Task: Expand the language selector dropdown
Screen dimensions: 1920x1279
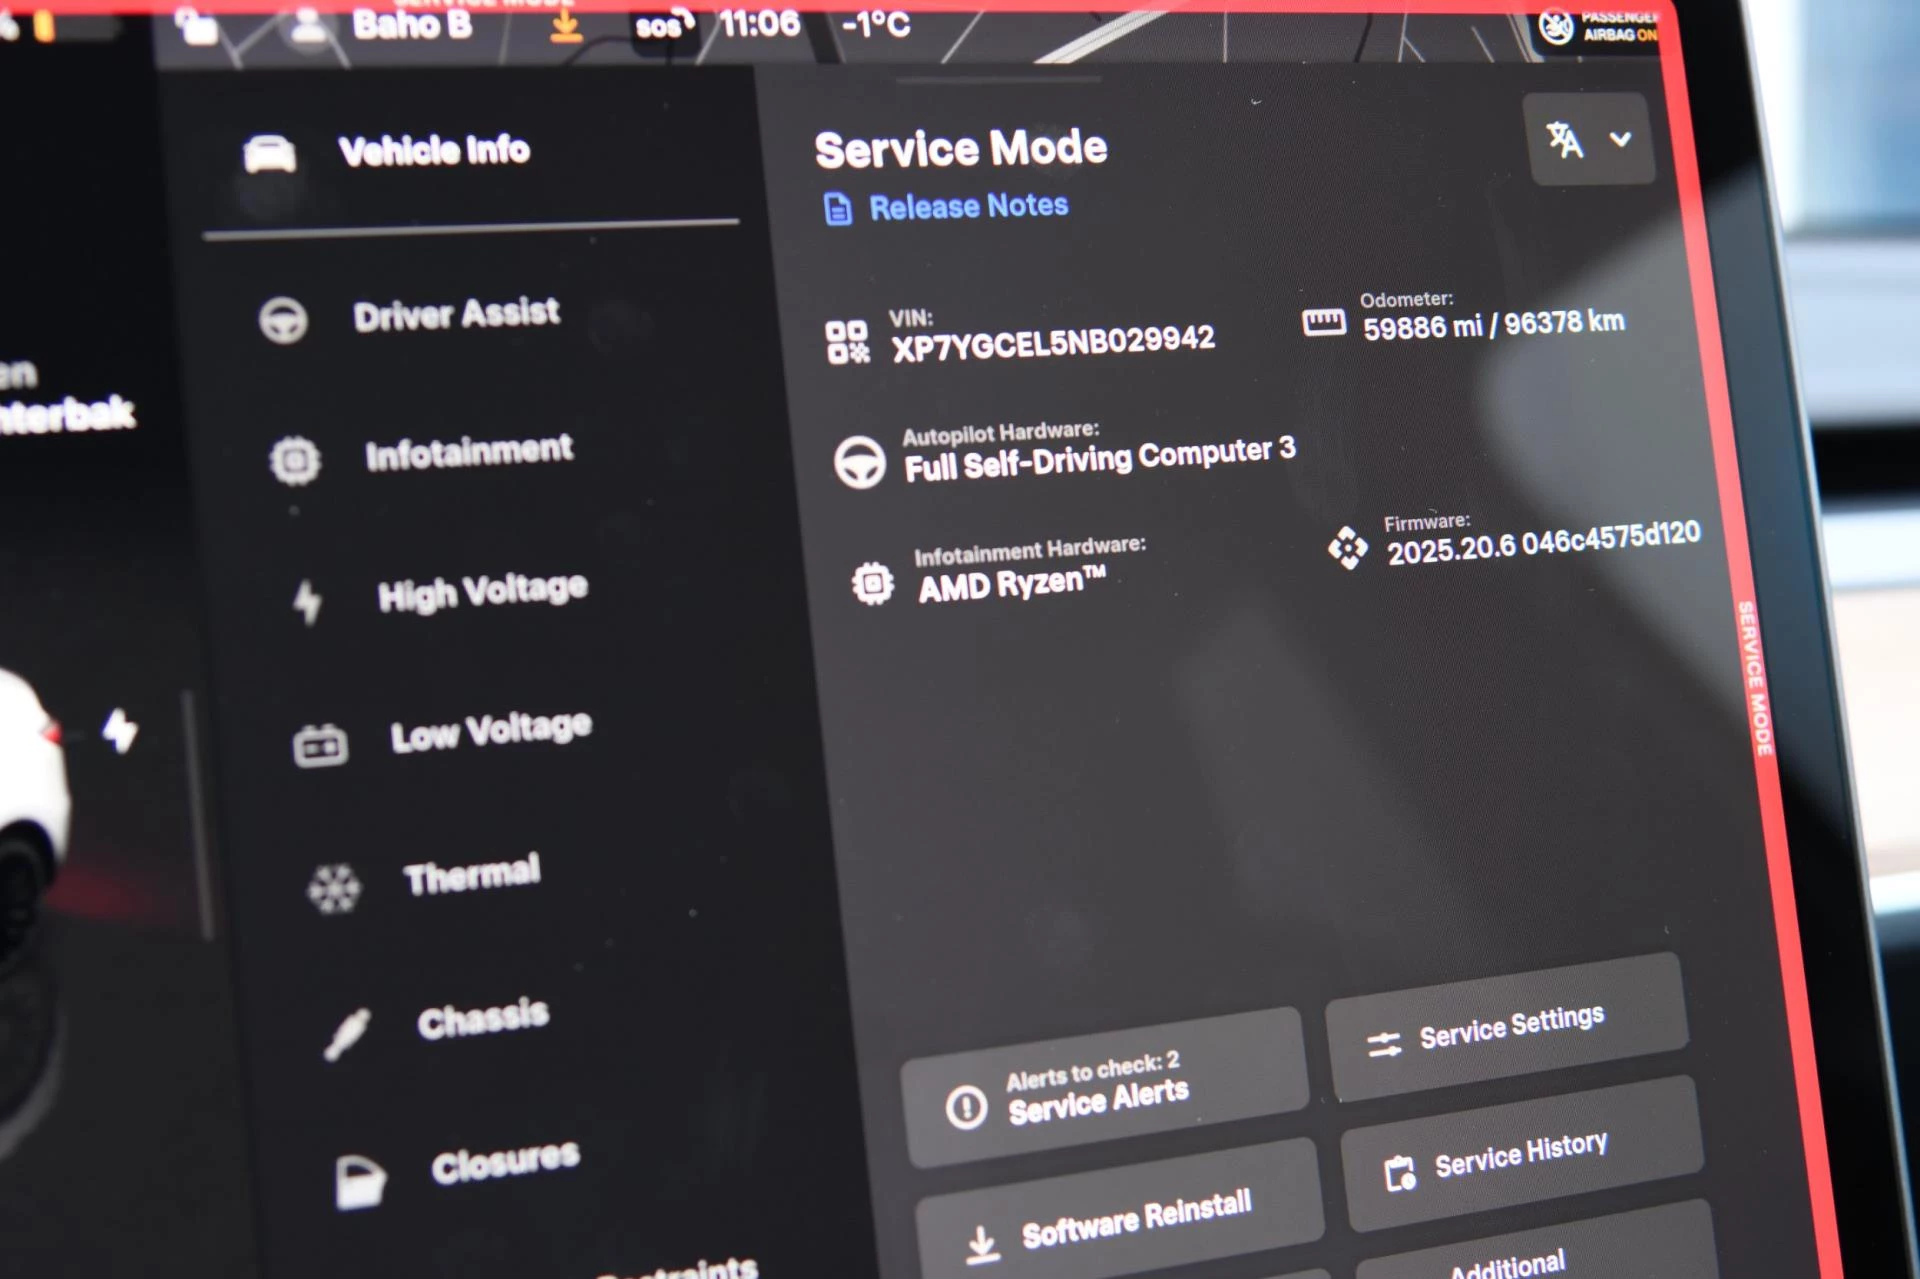Action: coord(1589,140)
